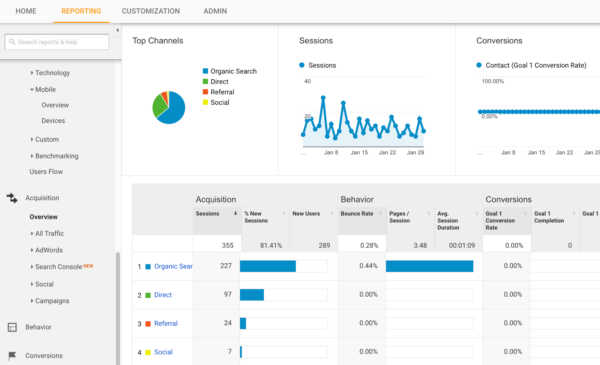Click the 0.44% bounce rate value
600x365 pixels.
click(368, 266)
